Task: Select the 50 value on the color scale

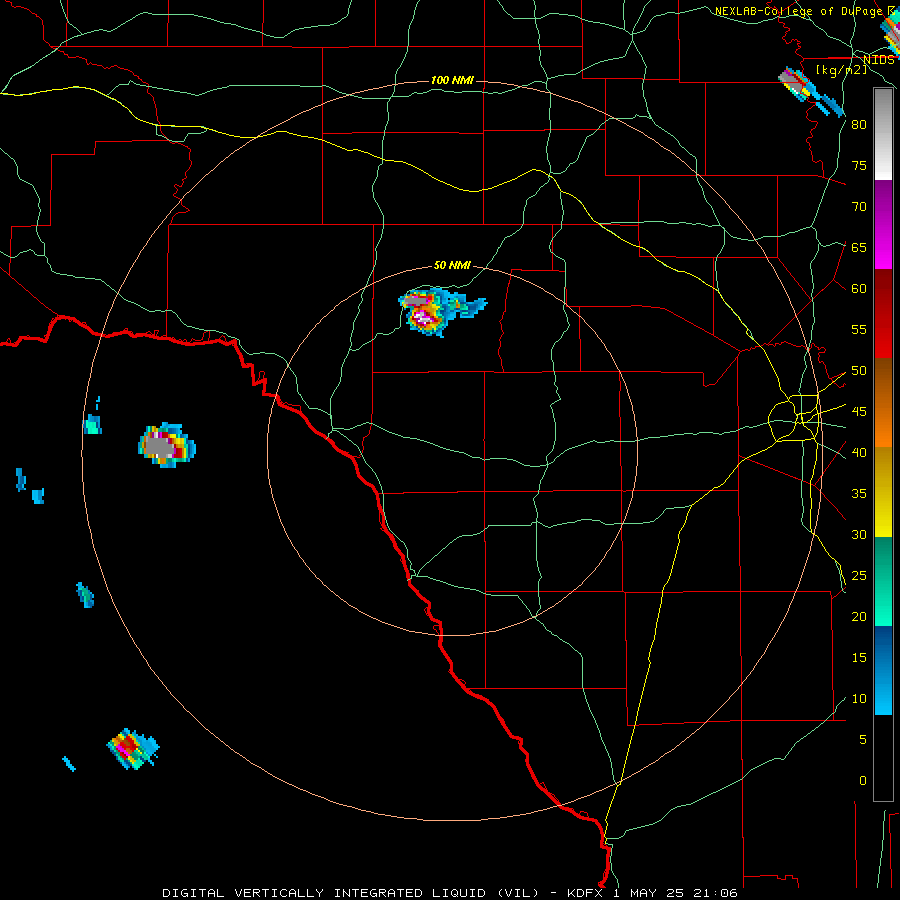Action: click(x=859, y=371)
